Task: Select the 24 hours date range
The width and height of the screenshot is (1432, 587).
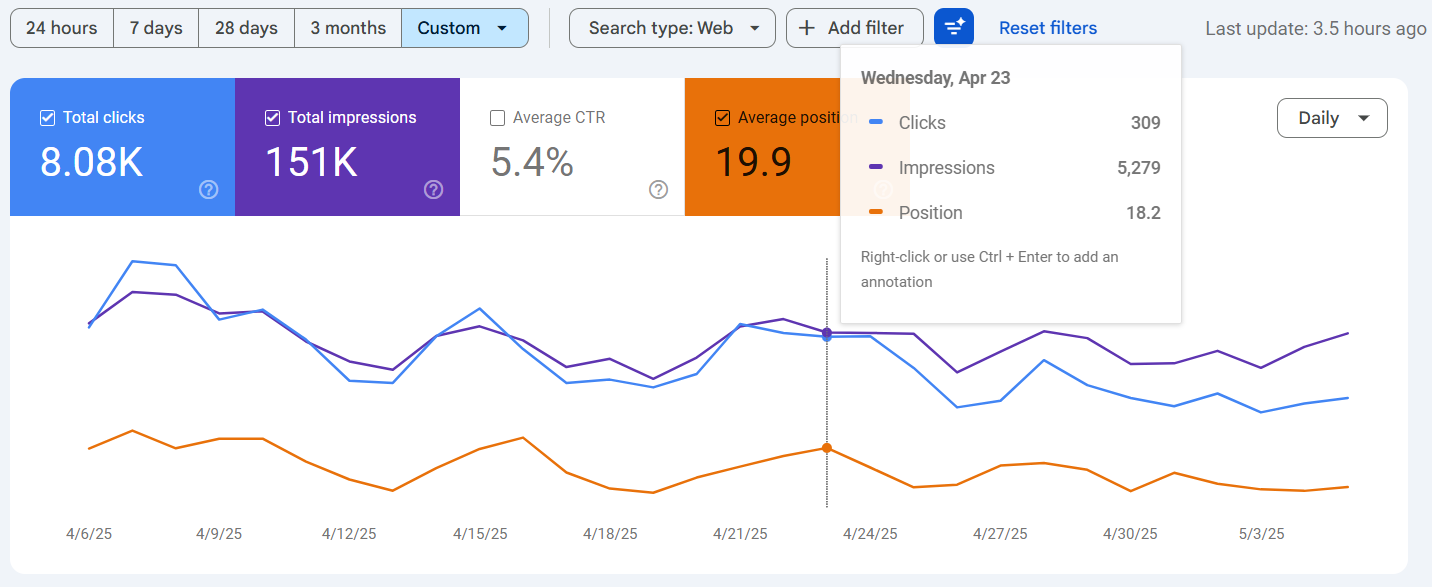Action: pyautogui.click(x=62, y=28)
